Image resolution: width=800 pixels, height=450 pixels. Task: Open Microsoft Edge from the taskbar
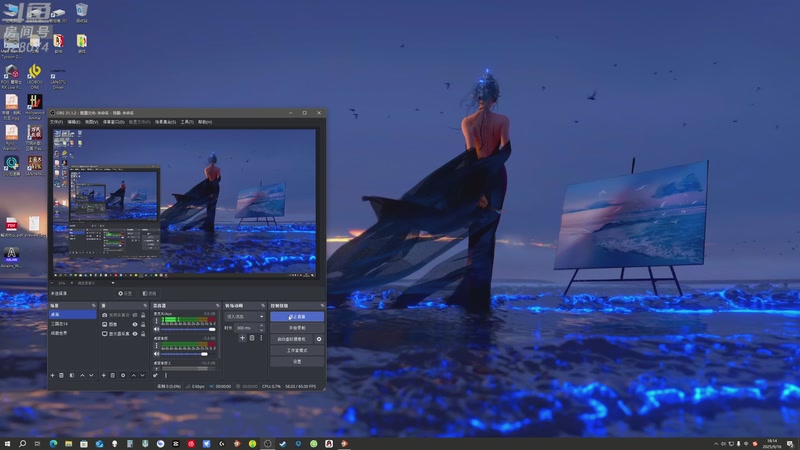[53, 444]
